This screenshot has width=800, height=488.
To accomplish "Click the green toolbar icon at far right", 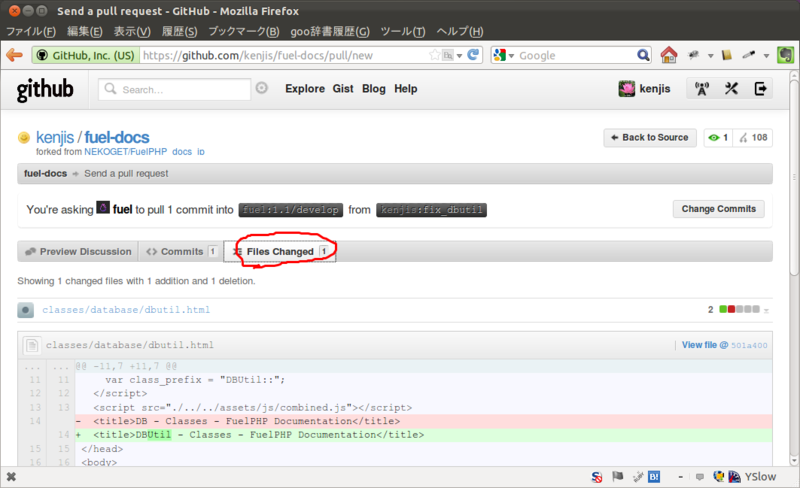I will [x=785, y=55].
